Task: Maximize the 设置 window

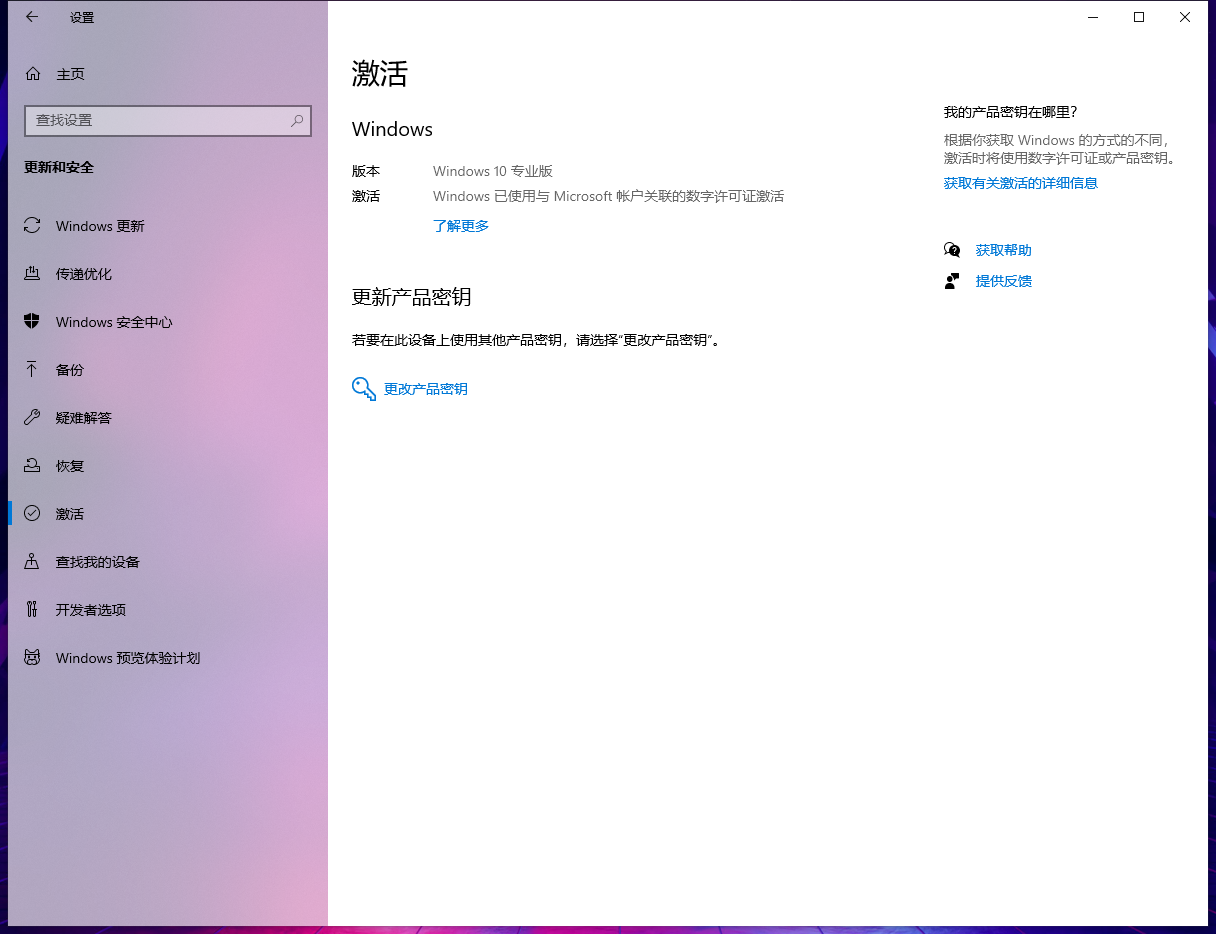Action: [x=1139, y=17]
